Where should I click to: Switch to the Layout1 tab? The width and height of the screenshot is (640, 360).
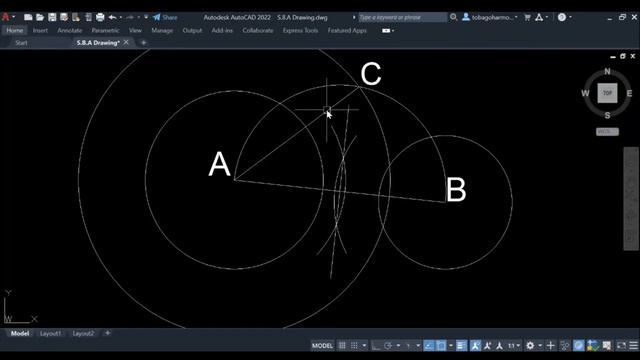(x=50, y=333)
